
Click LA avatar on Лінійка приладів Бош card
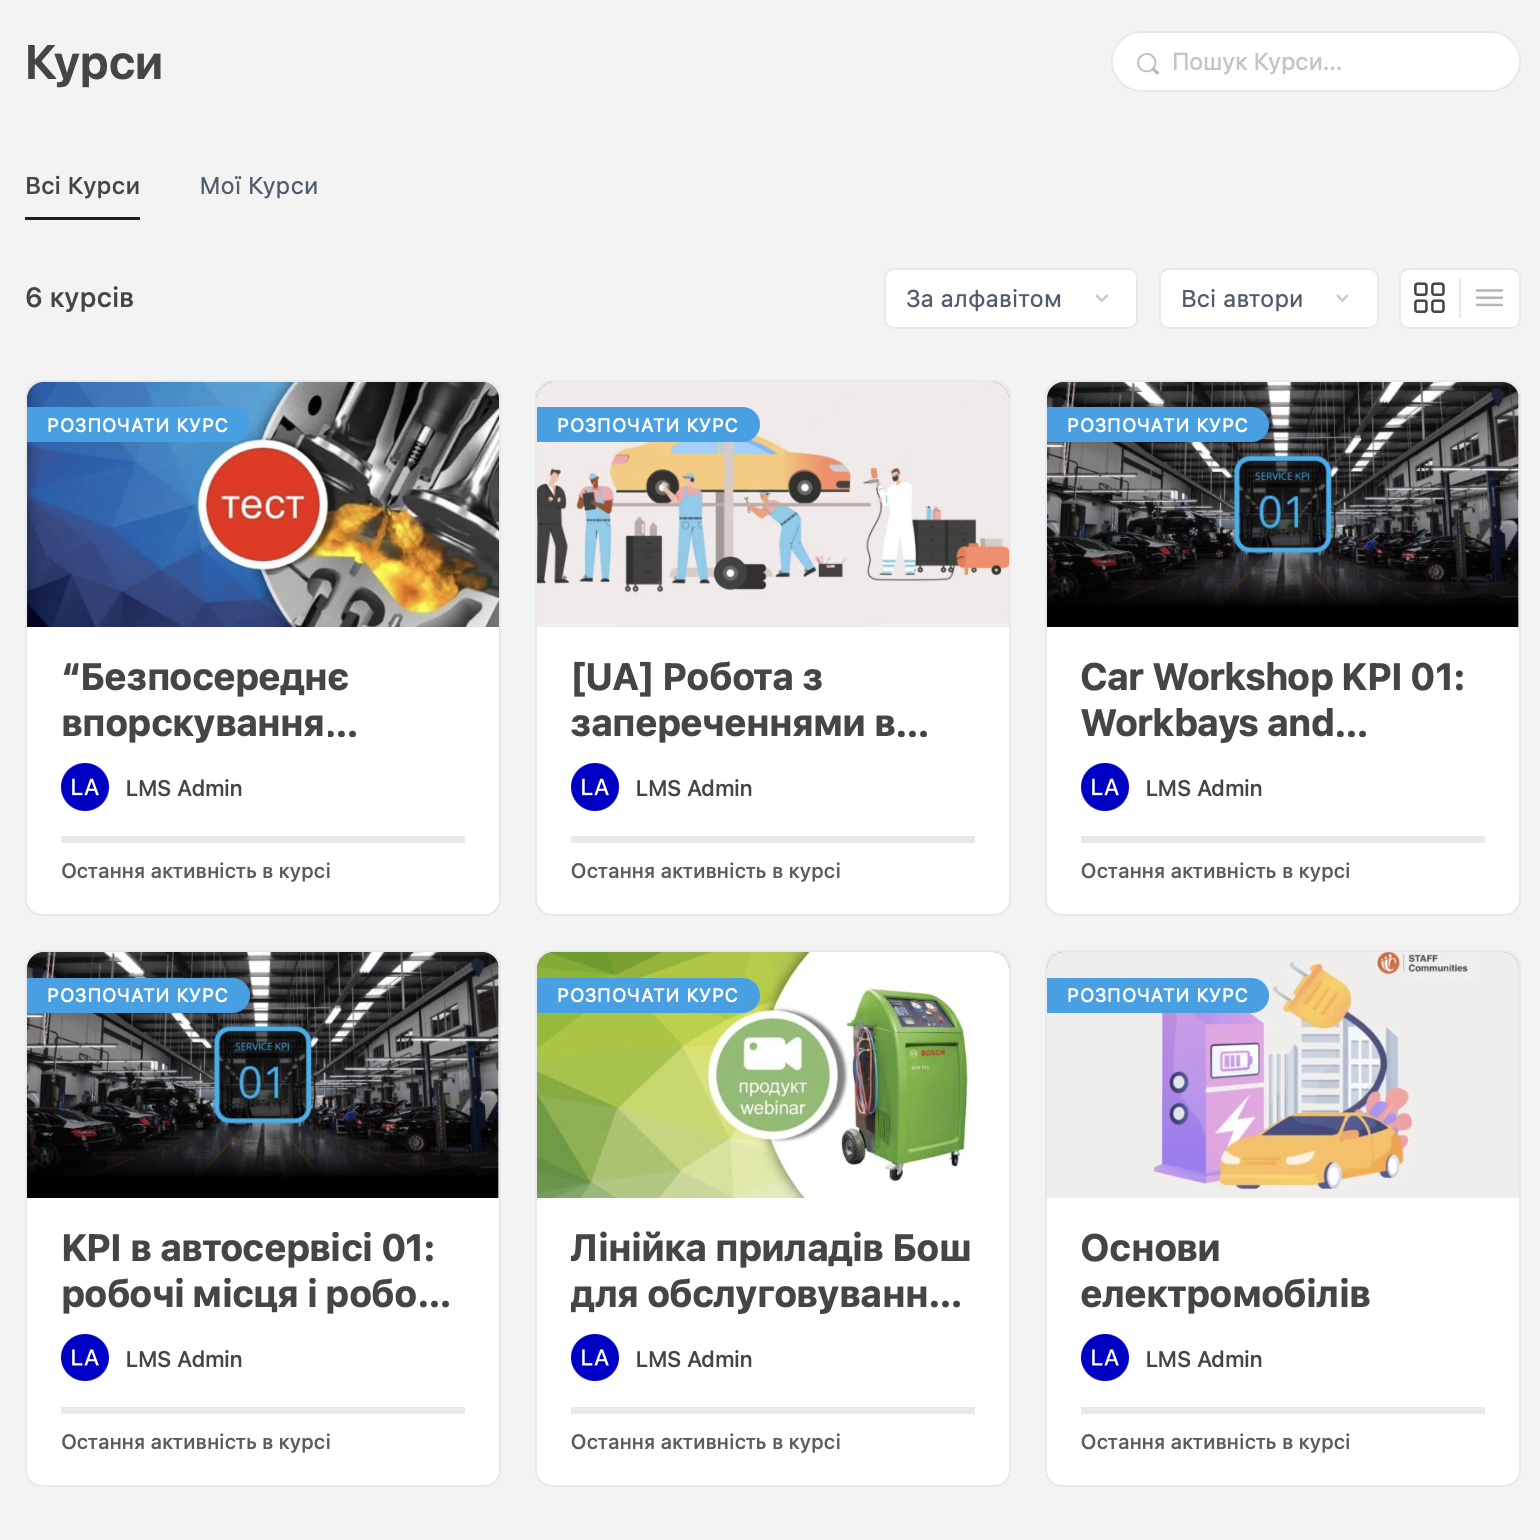click(595, 1358)
